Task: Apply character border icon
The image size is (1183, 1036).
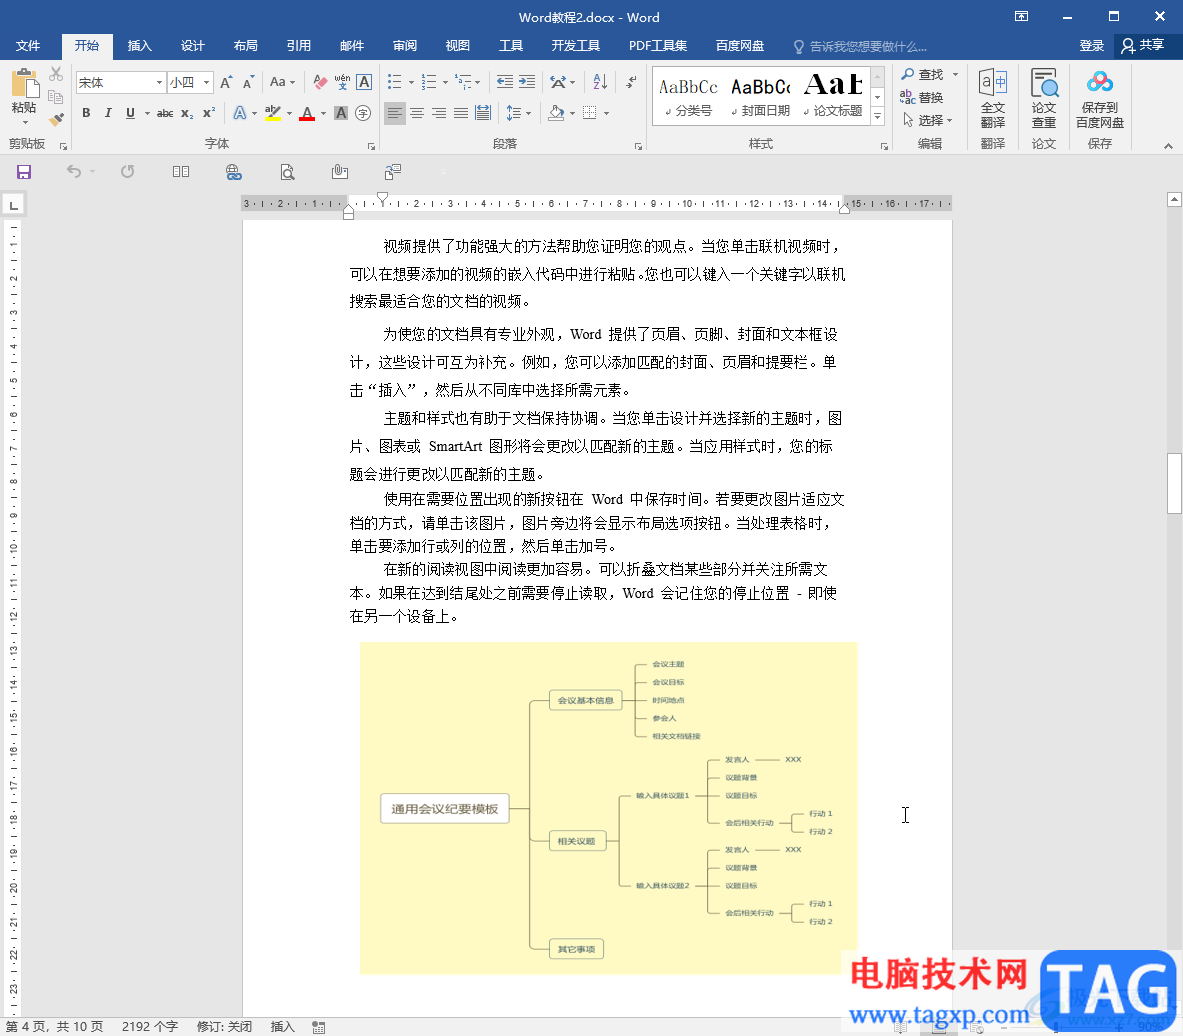Action: (x=364, y=82)
